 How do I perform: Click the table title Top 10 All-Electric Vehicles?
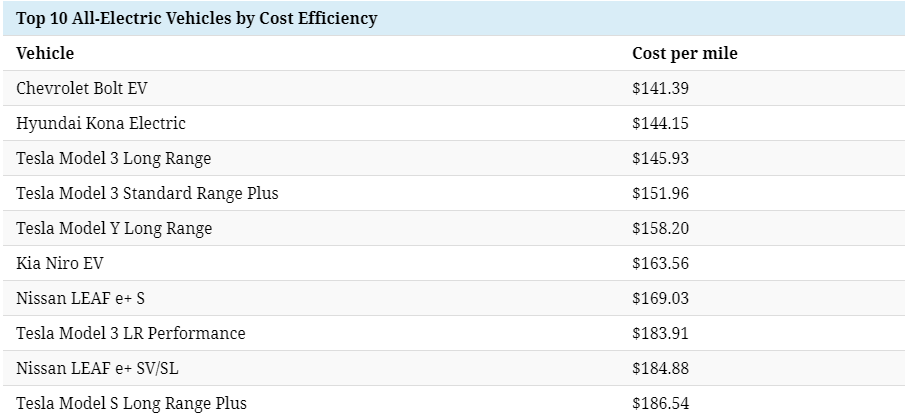[196, 18]
